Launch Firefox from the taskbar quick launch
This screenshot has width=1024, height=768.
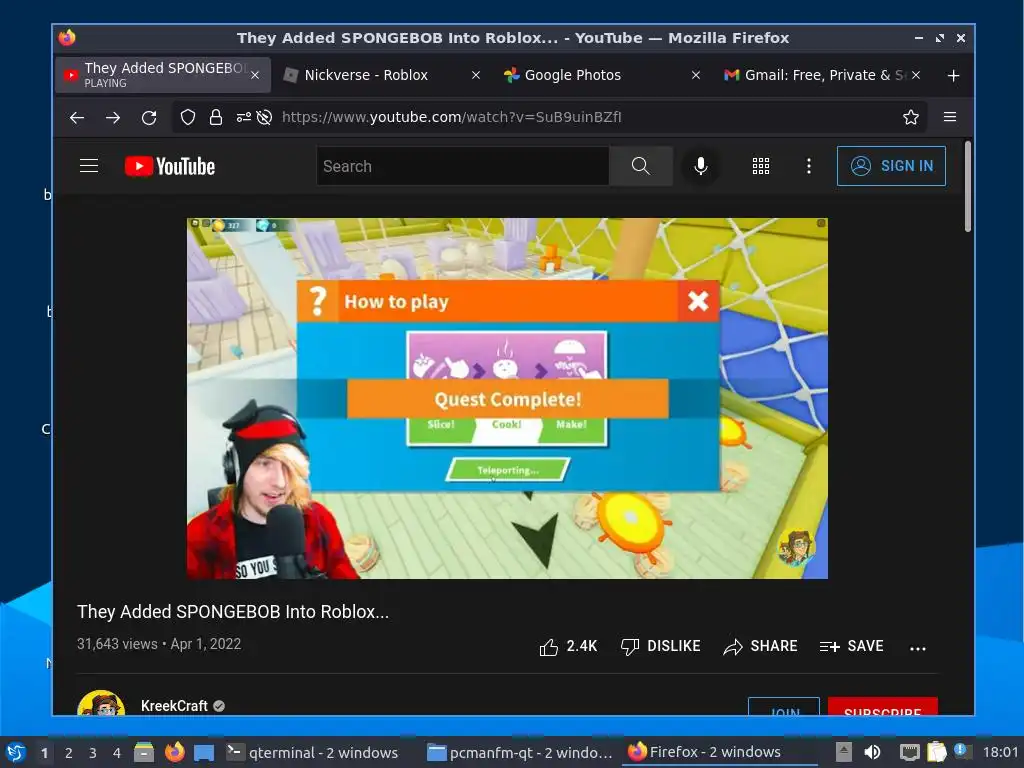174,752
